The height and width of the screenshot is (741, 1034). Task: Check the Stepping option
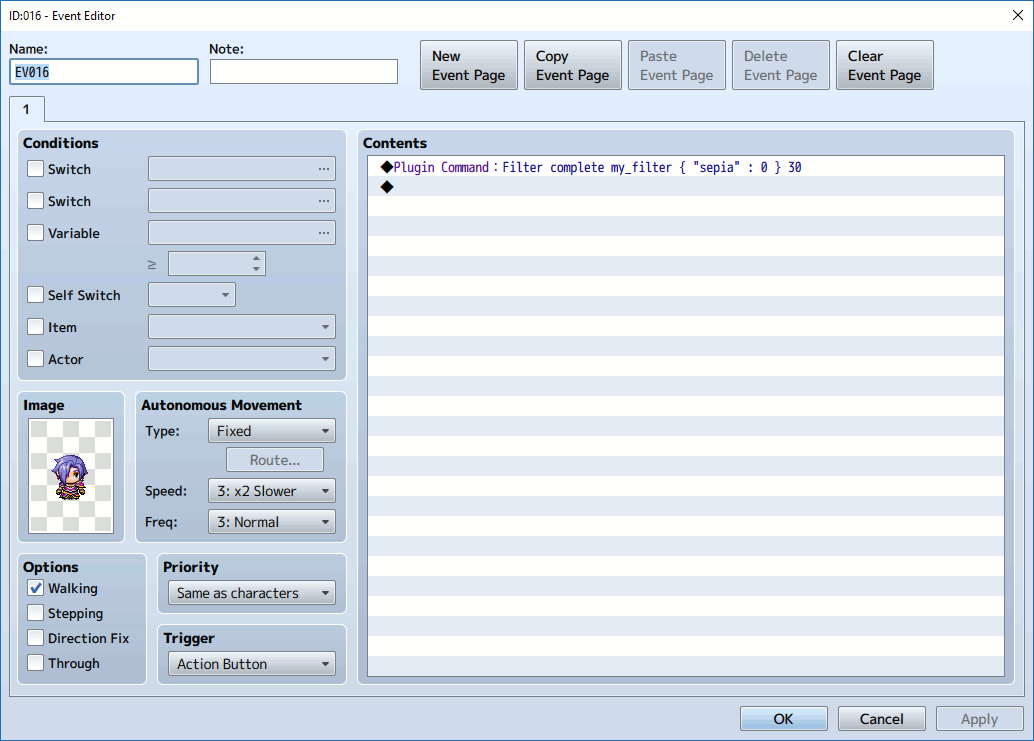coord(36,613)
